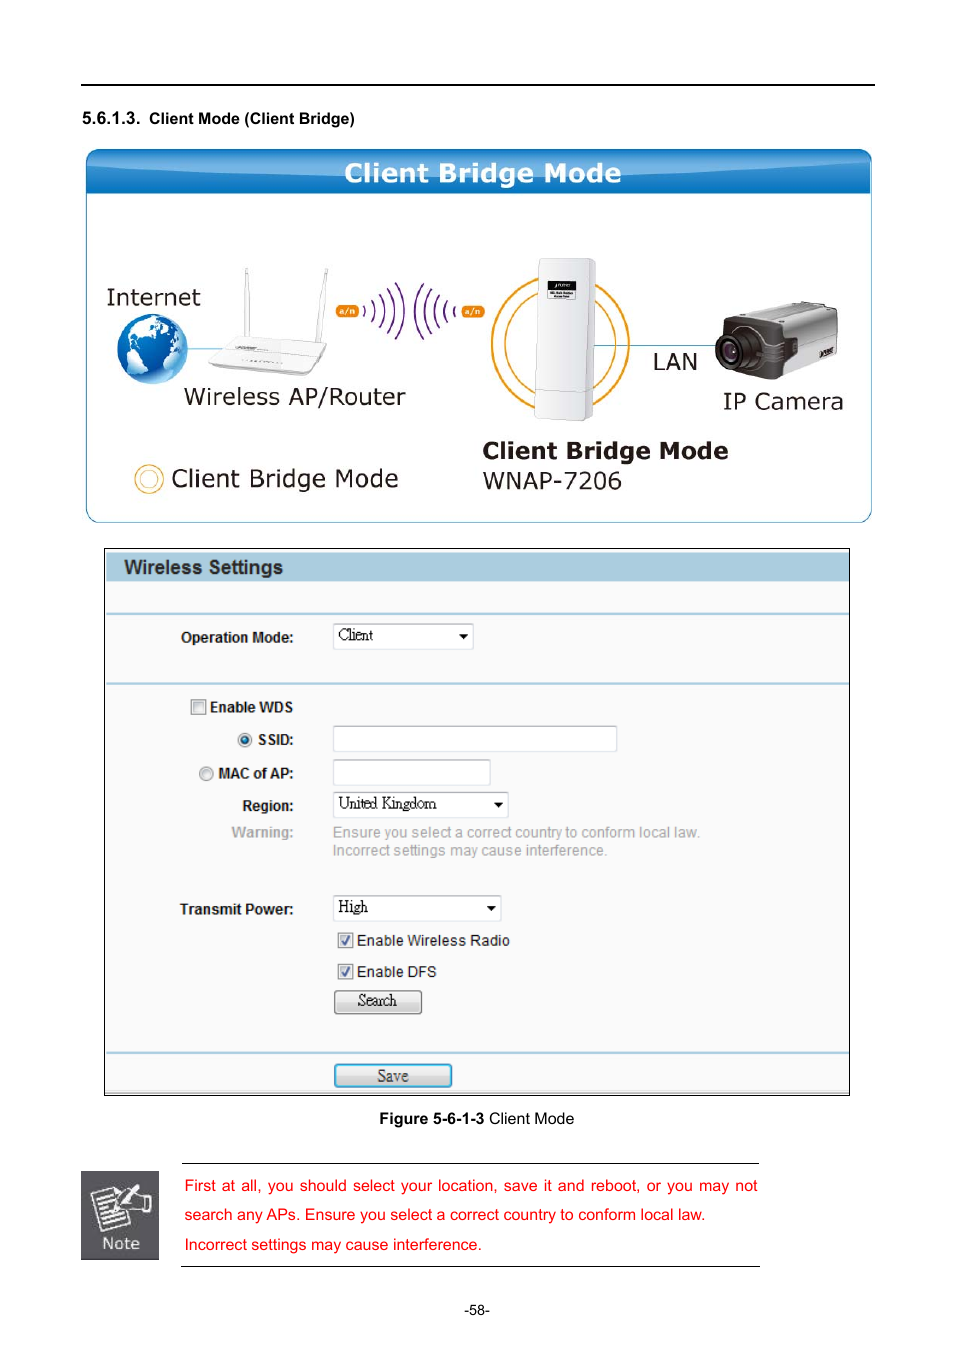Click the Save button
Screen dimensions: 954x1350
point(392,1075)
